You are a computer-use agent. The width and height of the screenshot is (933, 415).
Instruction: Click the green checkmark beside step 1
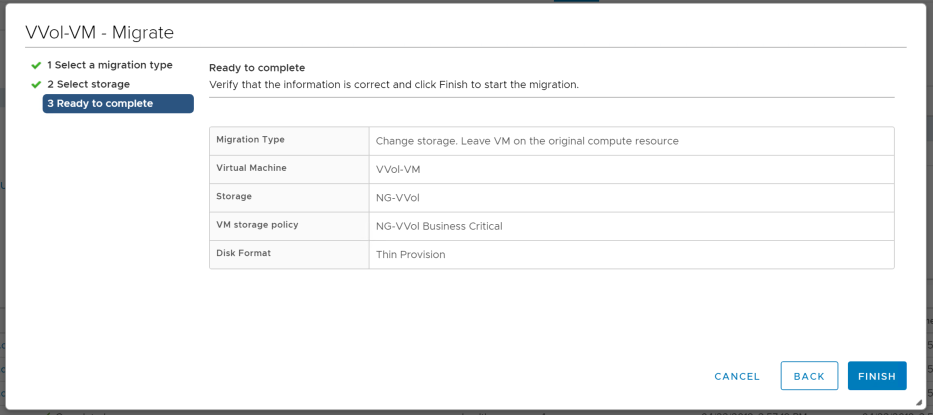click(x=36, y=66)
